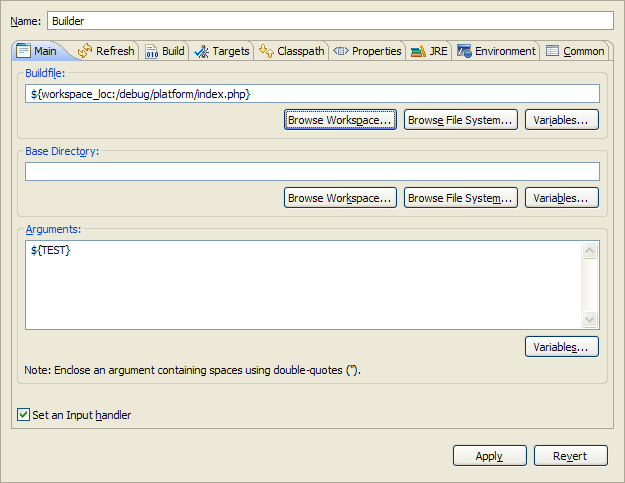
Task: Browse File System for Base Directory
Action: (x=460, y=198)
